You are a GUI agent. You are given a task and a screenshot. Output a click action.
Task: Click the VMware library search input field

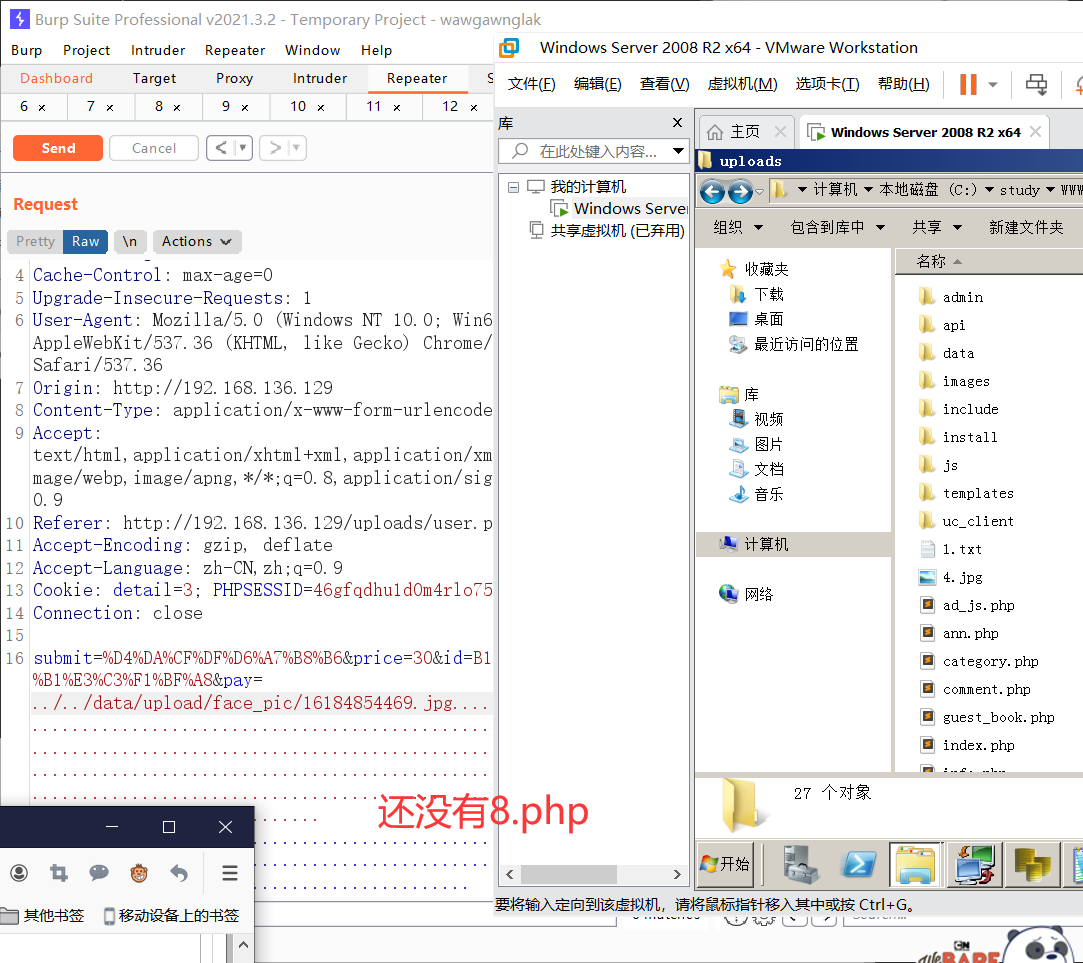point(594,151)
